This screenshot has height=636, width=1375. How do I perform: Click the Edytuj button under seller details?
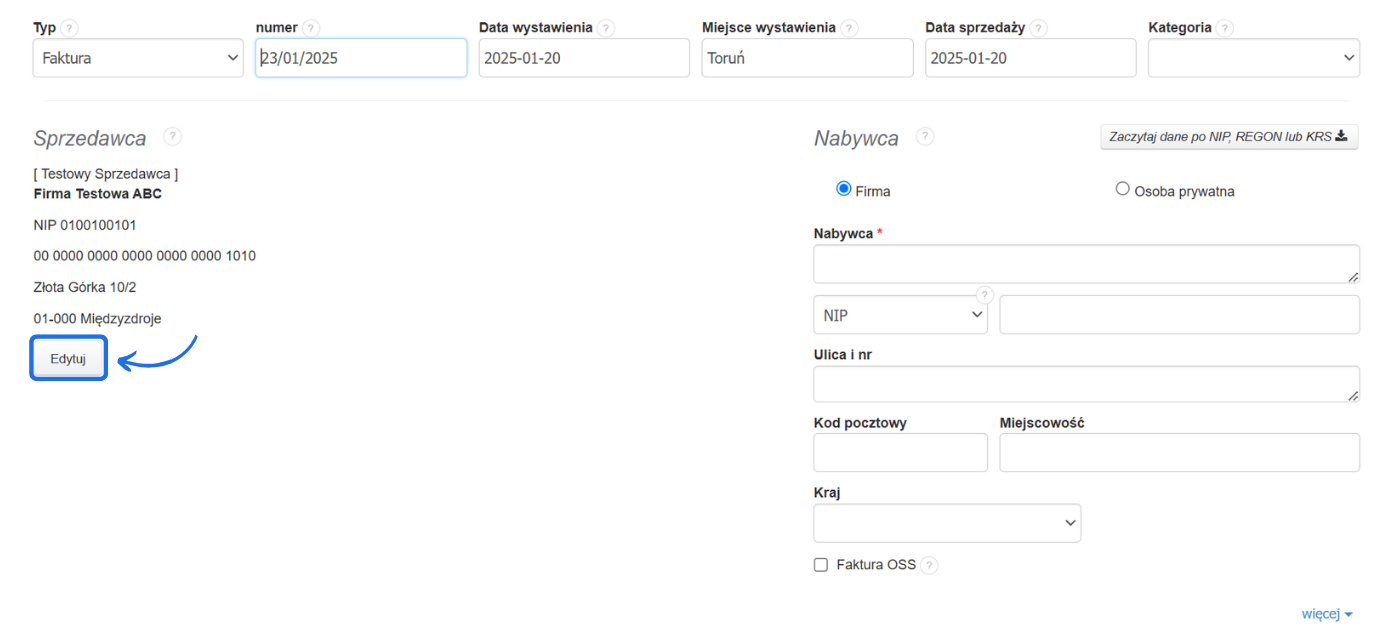click(x=68, y=359)
